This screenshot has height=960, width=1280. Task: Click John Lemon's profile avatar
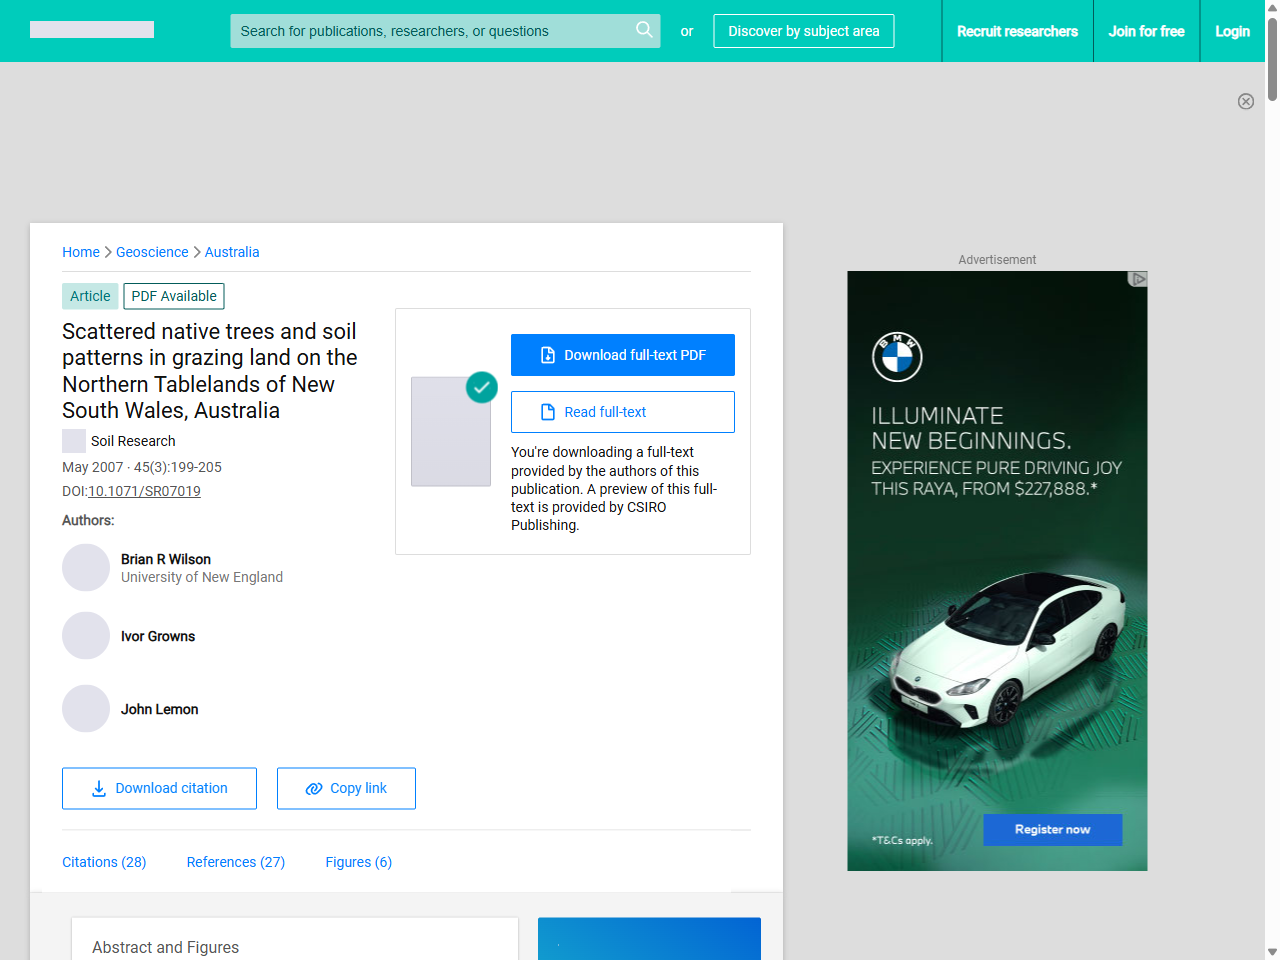coord(86,709)
